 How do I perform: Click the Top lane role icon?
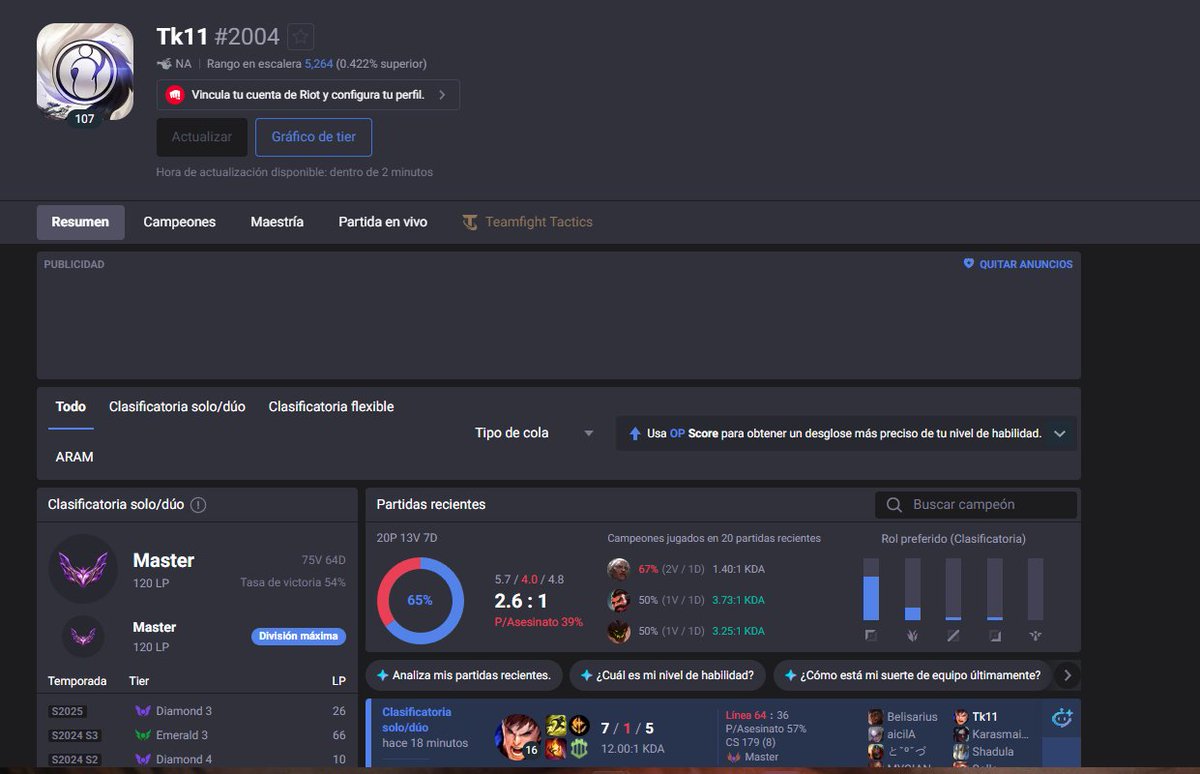tap(871, 635)
